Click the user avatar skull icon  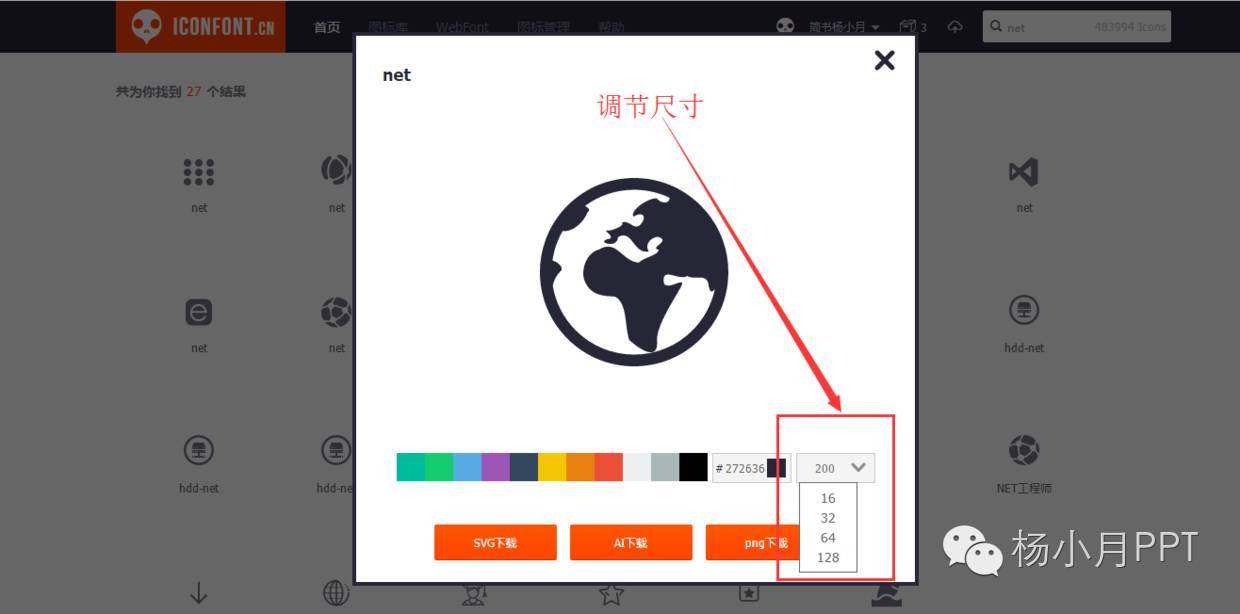[x=786, y=27]
